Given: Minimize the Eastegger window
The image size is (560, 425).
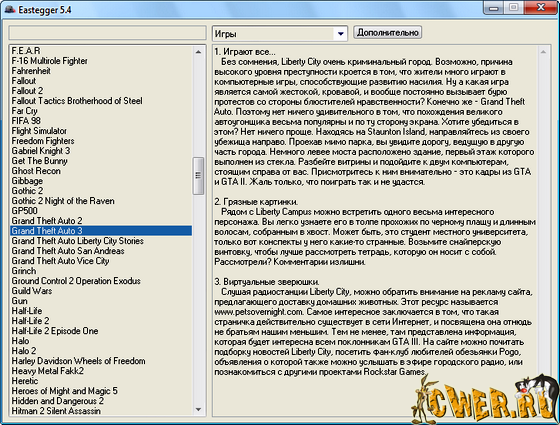Looking at the screenshot, I should tap(494, 8).
